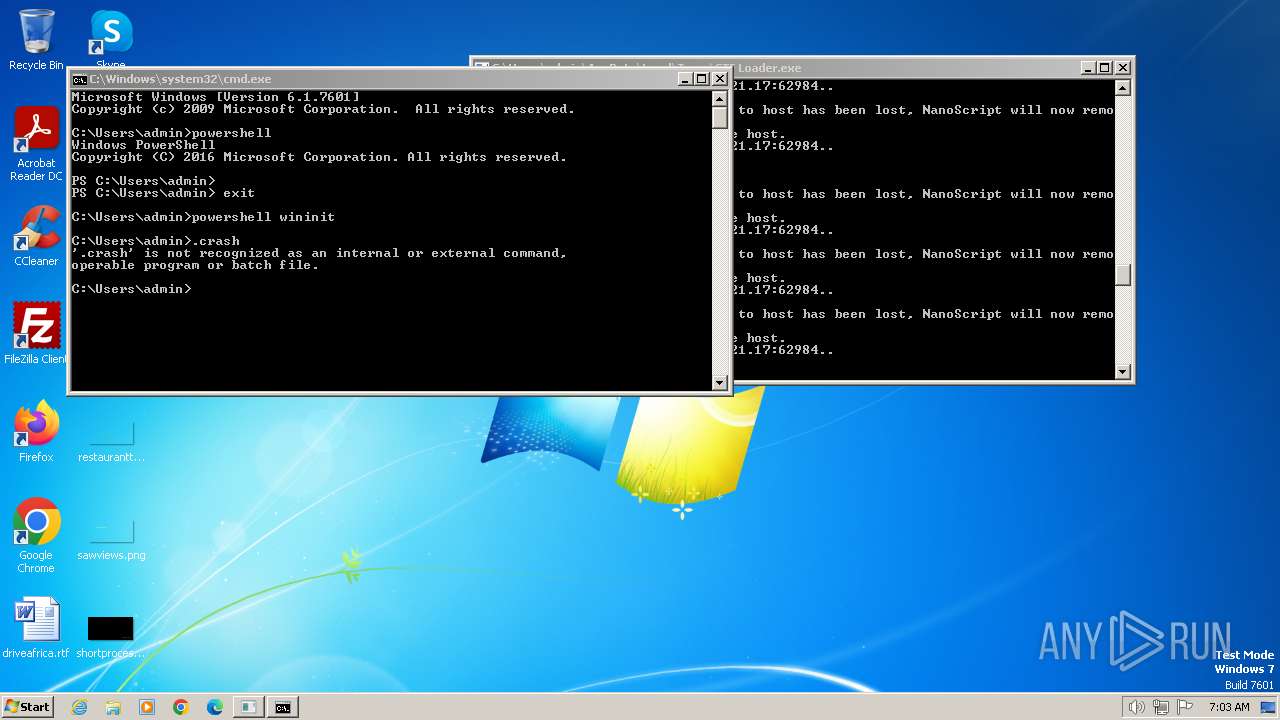The height and width of the screenshot is (720, 1280).
Task: Maximize the Loader.exe window
Action: click(1105, 68)
